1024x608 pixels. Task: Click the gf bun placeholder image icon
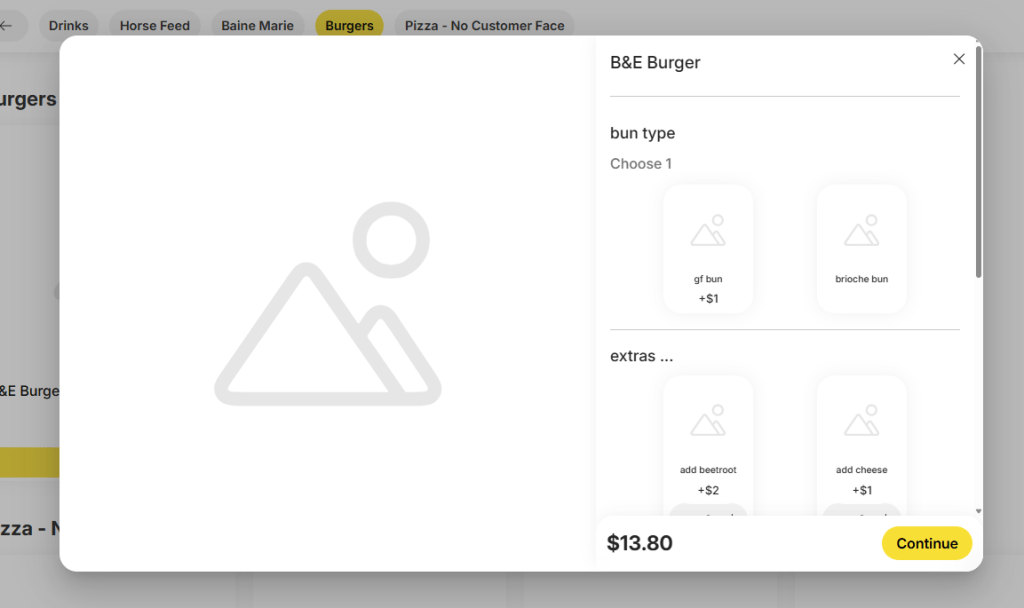708,230
